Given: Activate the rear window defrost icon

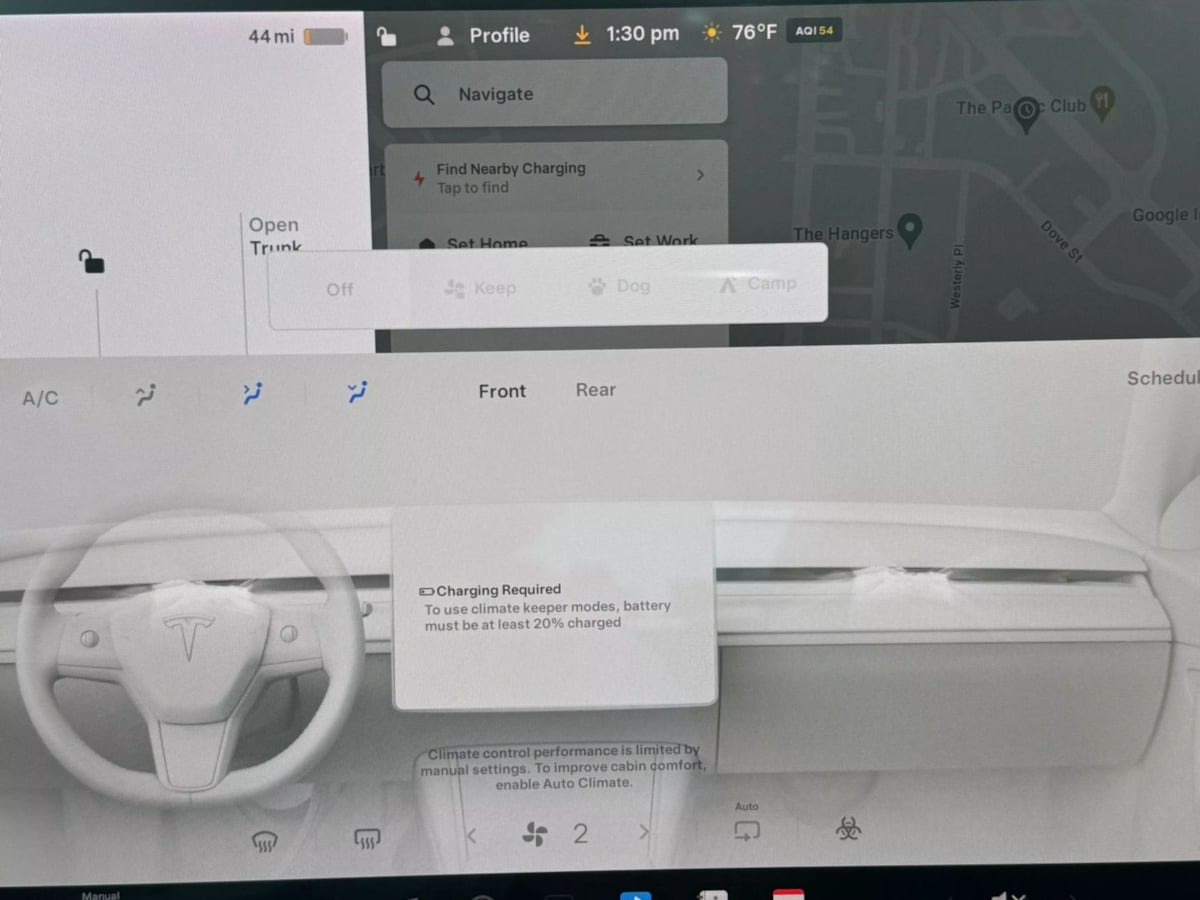Looking at the screenshot, I should tap(367, 840).
